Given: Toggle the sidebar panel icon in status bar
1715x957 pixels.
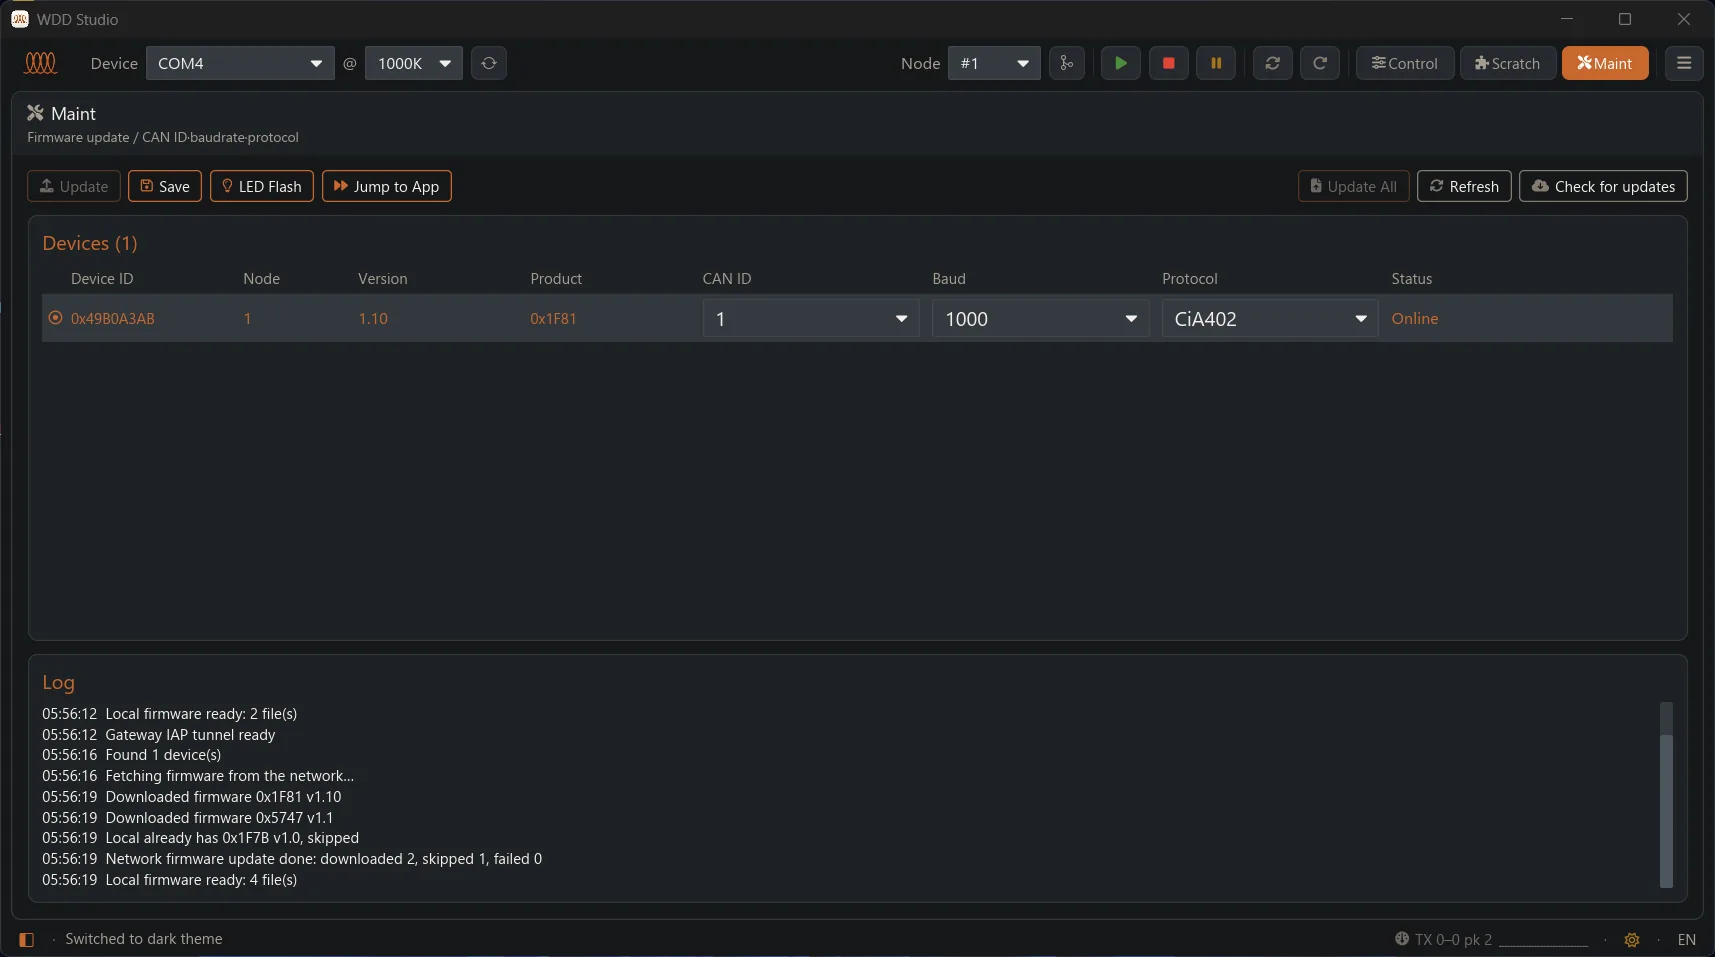Looking at the screenshot, I should point(27,940).
